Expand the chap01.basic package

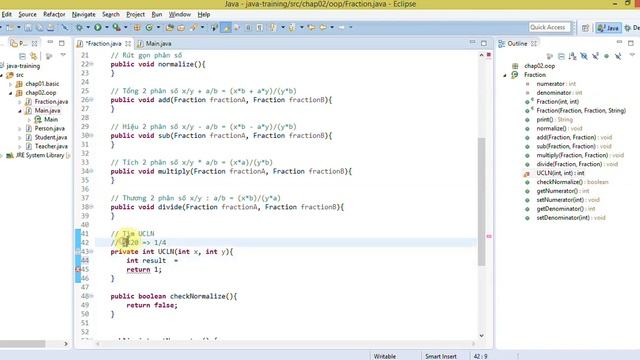11,84
